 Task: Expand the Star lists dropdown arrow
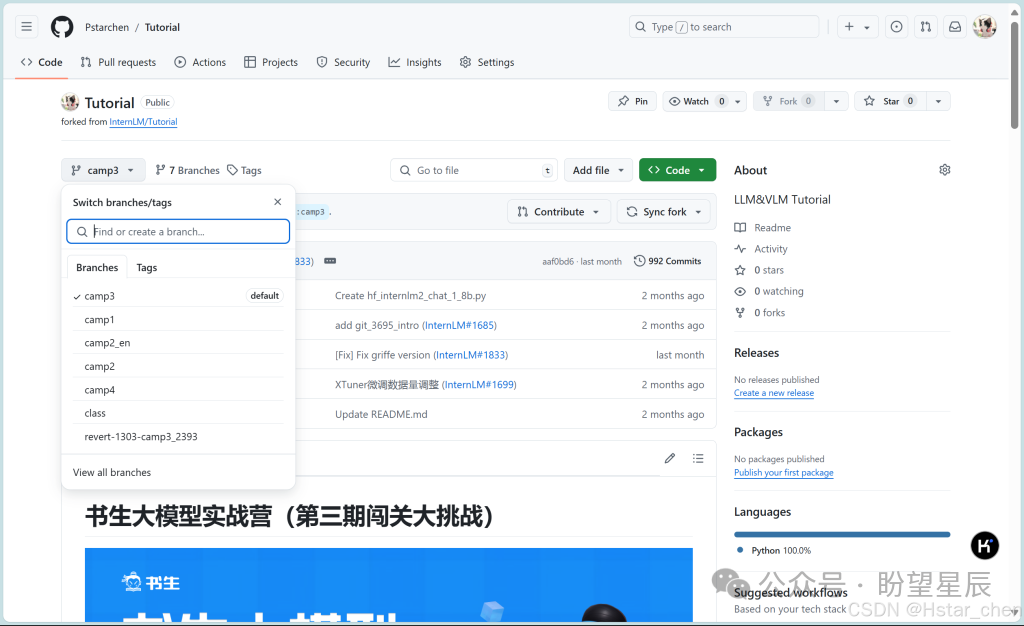point(938,101)
